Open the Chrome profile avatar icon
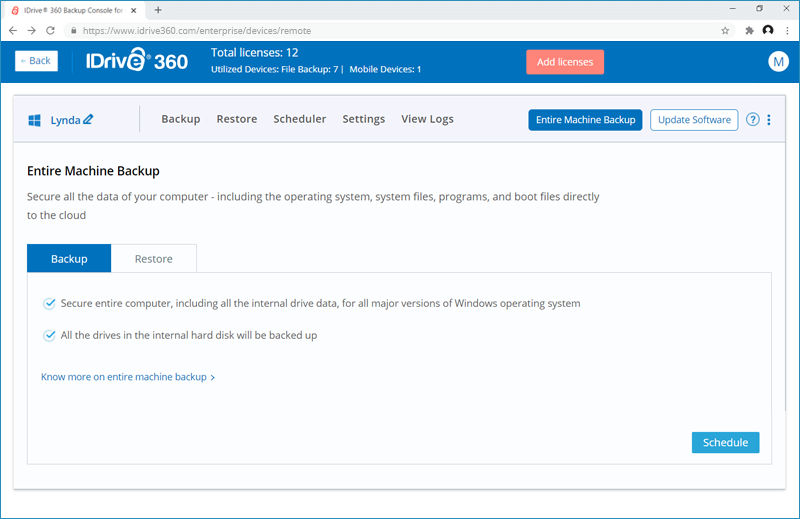The width and height of the screenshot is (800, 519). (x=768, y=30)
